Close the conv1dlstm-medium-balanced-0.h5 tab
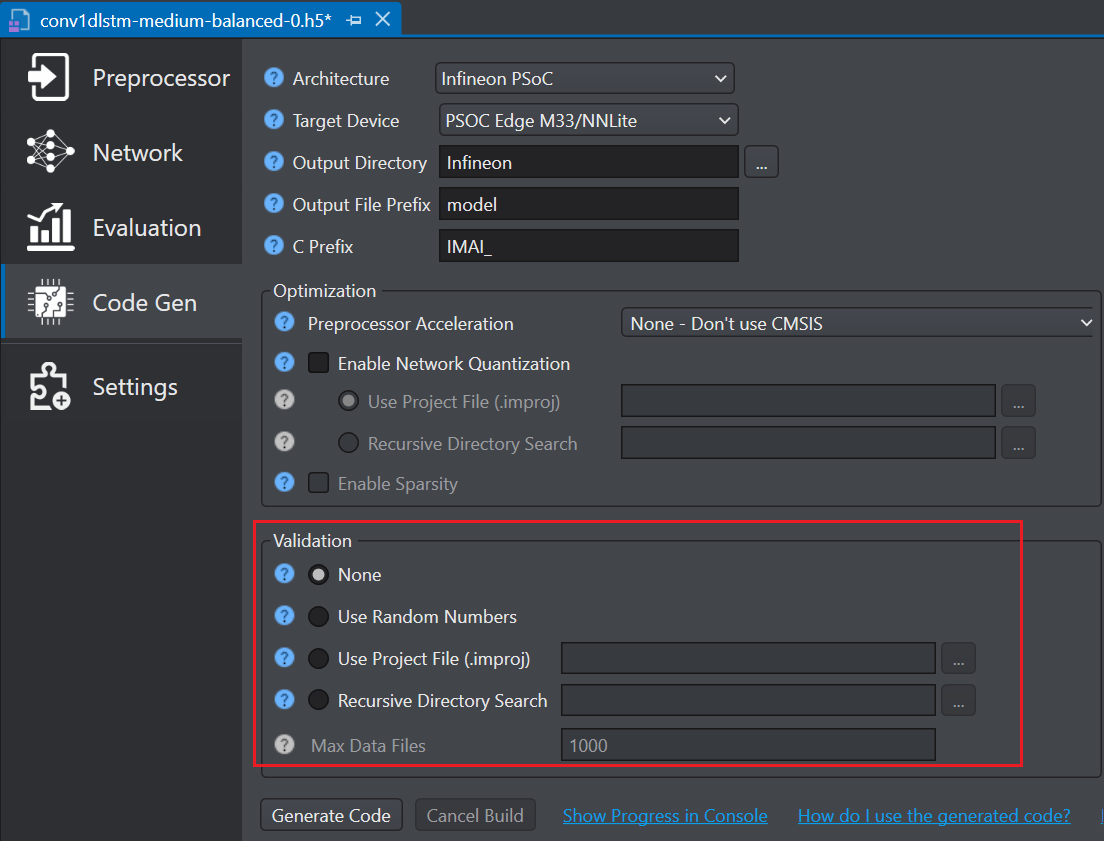This screenshot has height=841, width=1104. tap(383, 19)
